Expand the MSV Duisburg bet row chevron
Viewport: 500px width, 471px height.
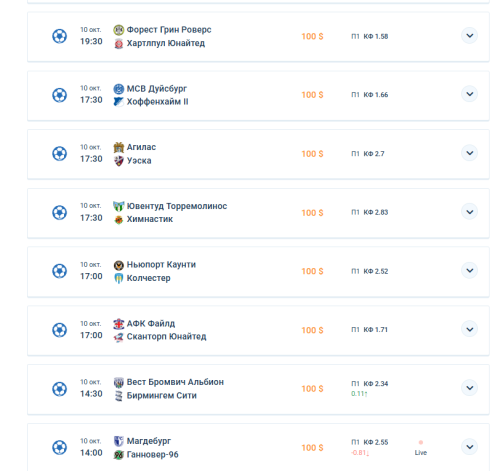(x=470, y=94)
